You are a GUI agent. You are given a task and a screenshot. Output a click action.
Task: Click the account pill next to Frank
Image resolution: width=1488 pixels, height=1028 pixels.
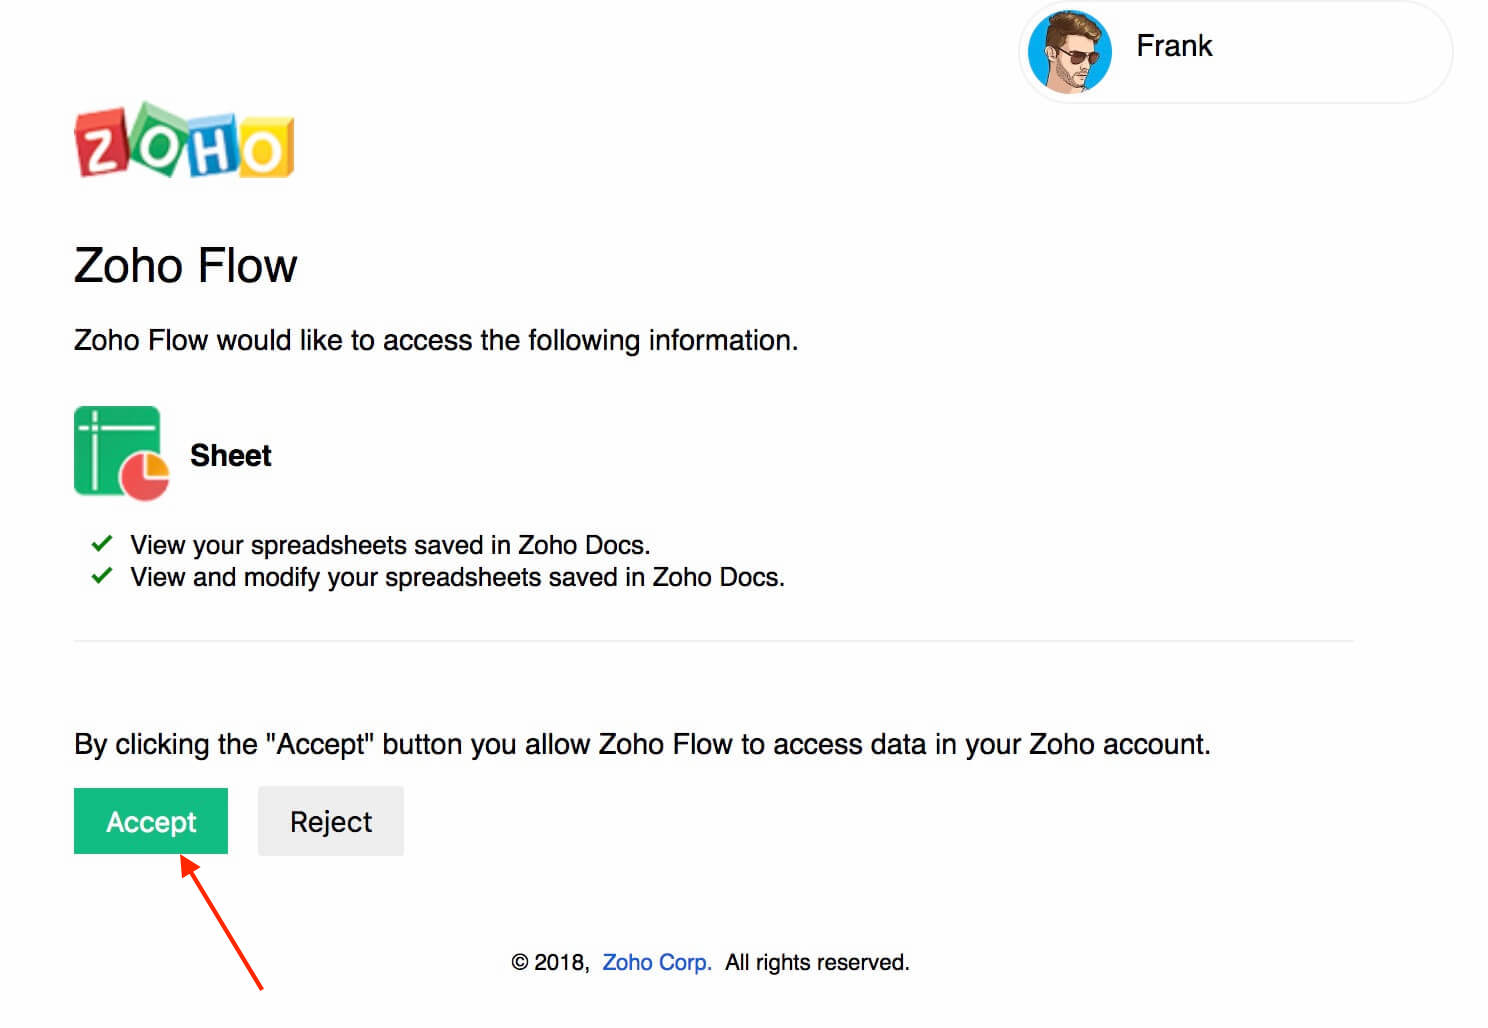[x=1236, y=52]
